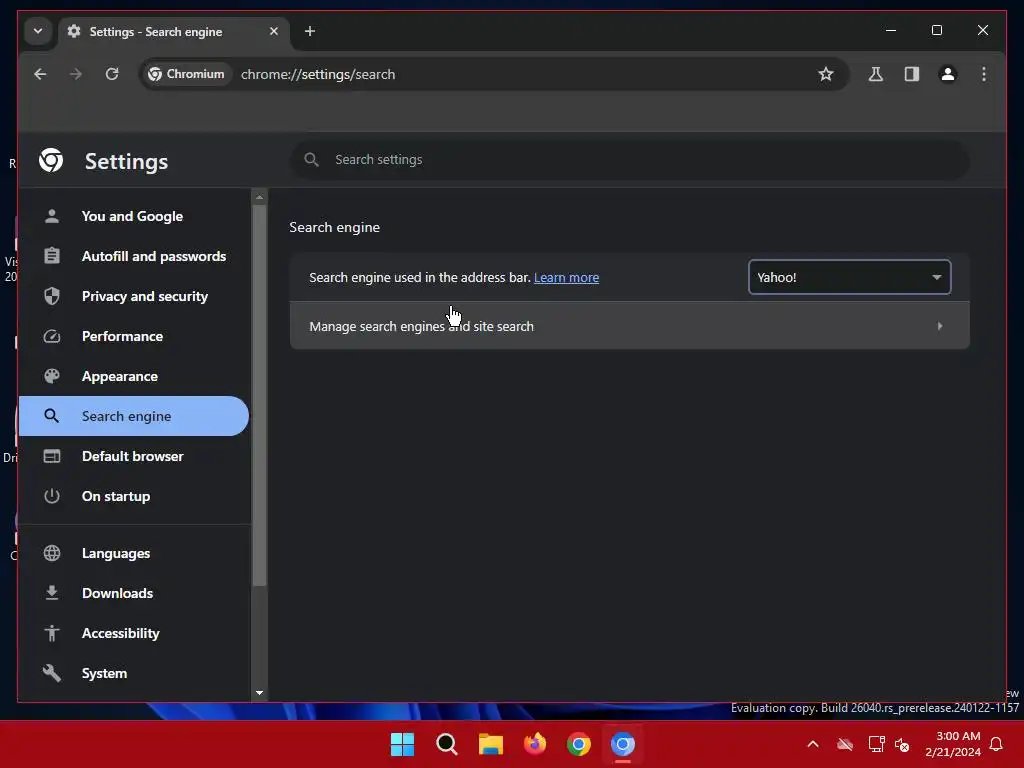Open the Windows Start menu

(402, 744)
